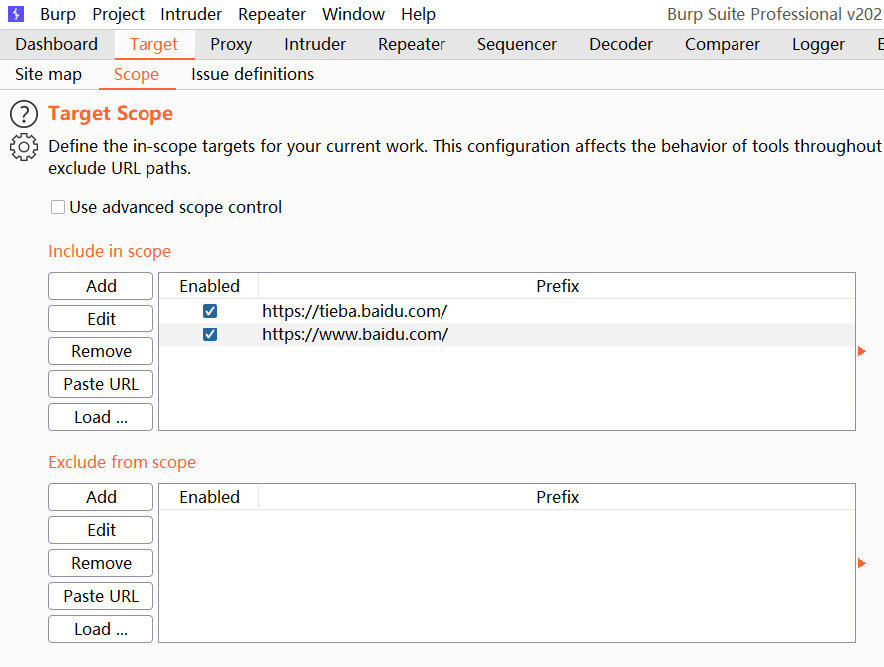Select the Target tab
The width and height of the screenshot is (884, 667).
coord(154,44)
